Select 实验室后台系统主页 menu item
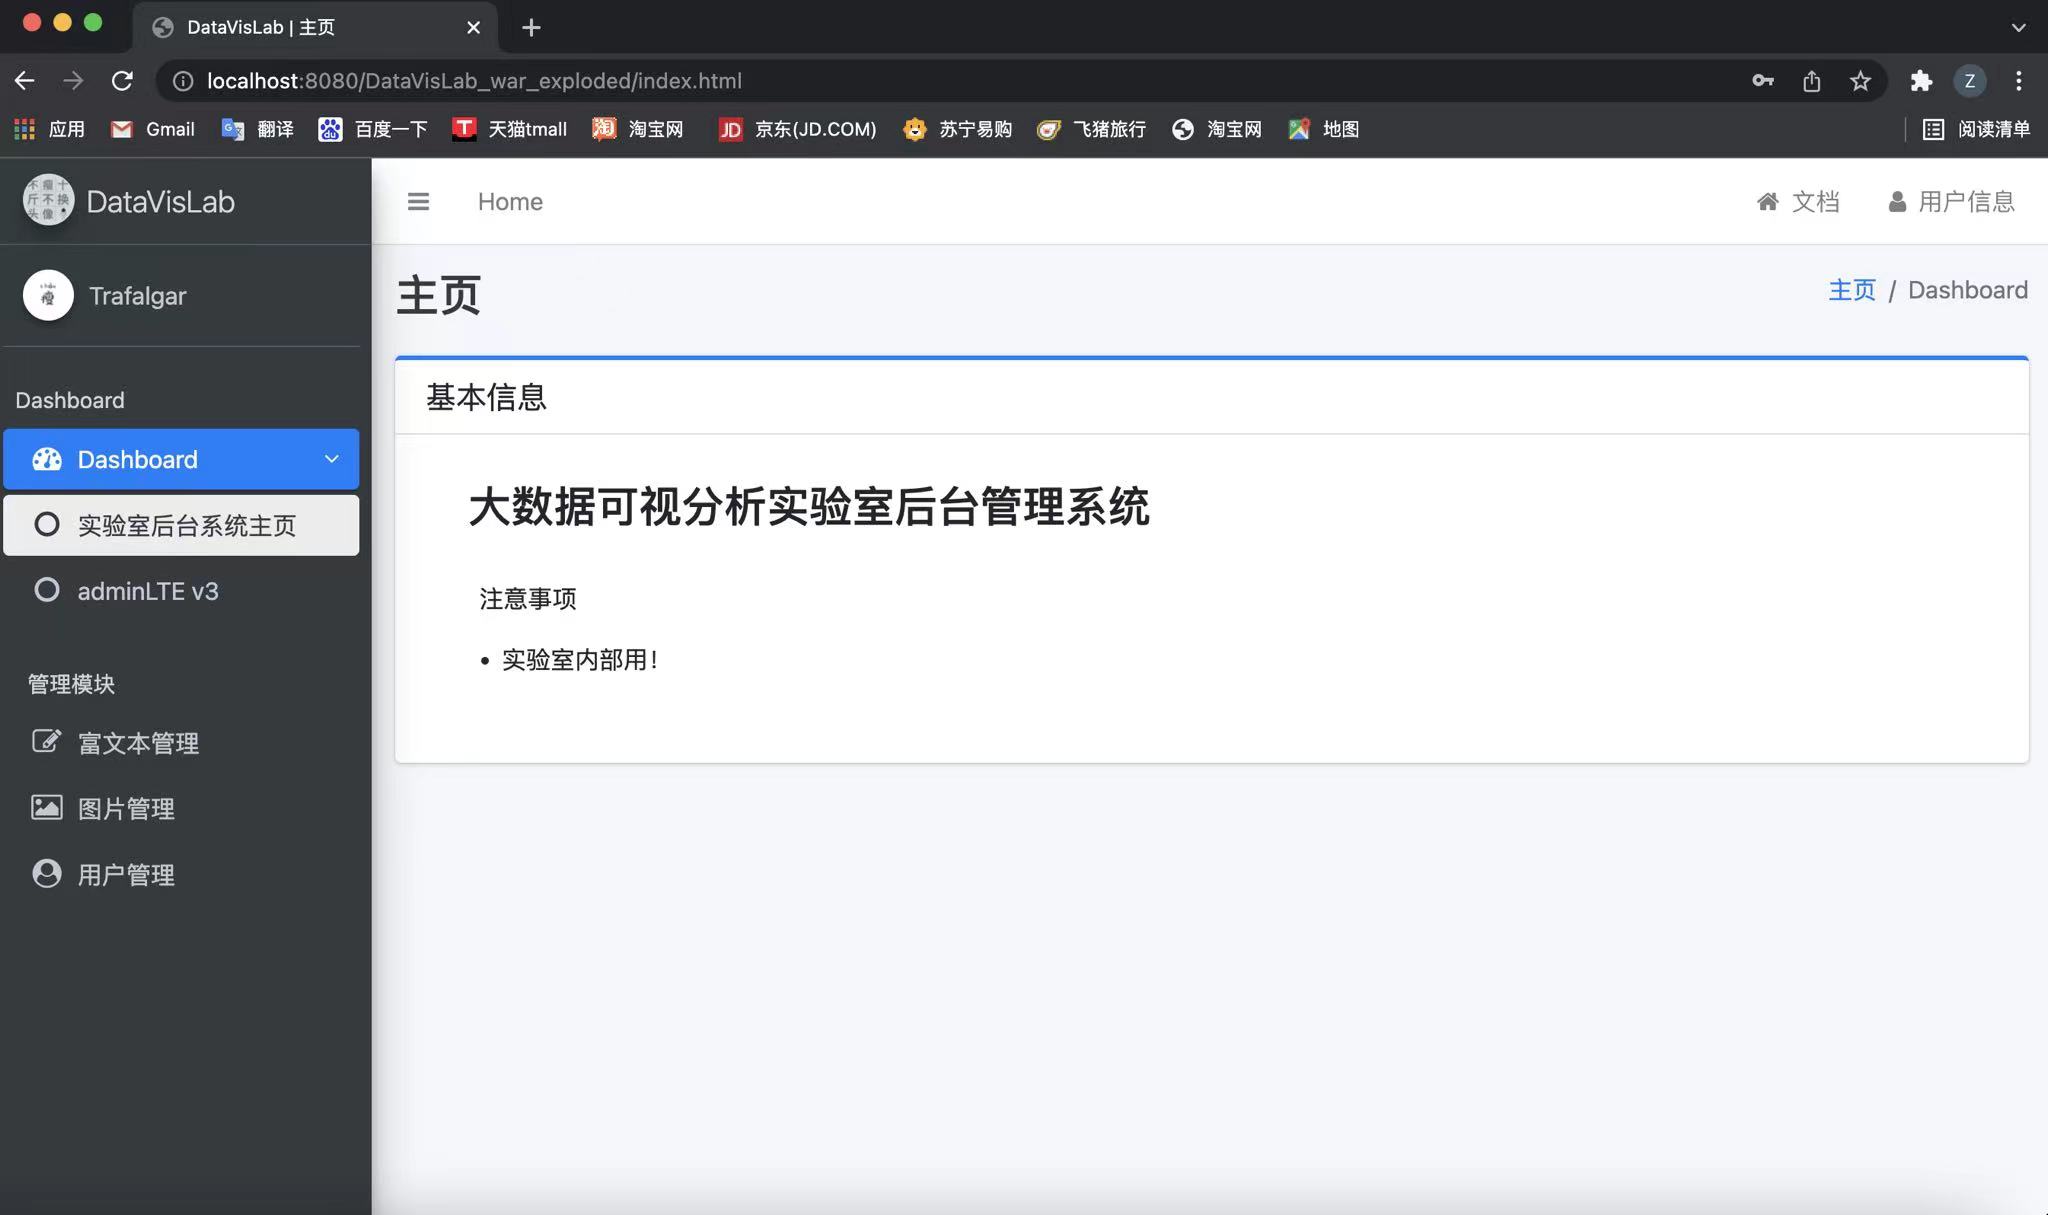2048x1215 pixels. pos(186,525)
